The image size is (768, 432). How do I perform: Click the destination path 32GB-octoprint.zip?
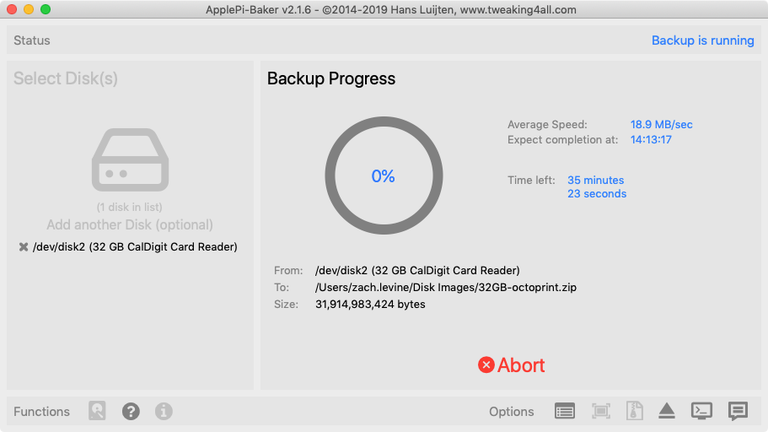point(445,287)
